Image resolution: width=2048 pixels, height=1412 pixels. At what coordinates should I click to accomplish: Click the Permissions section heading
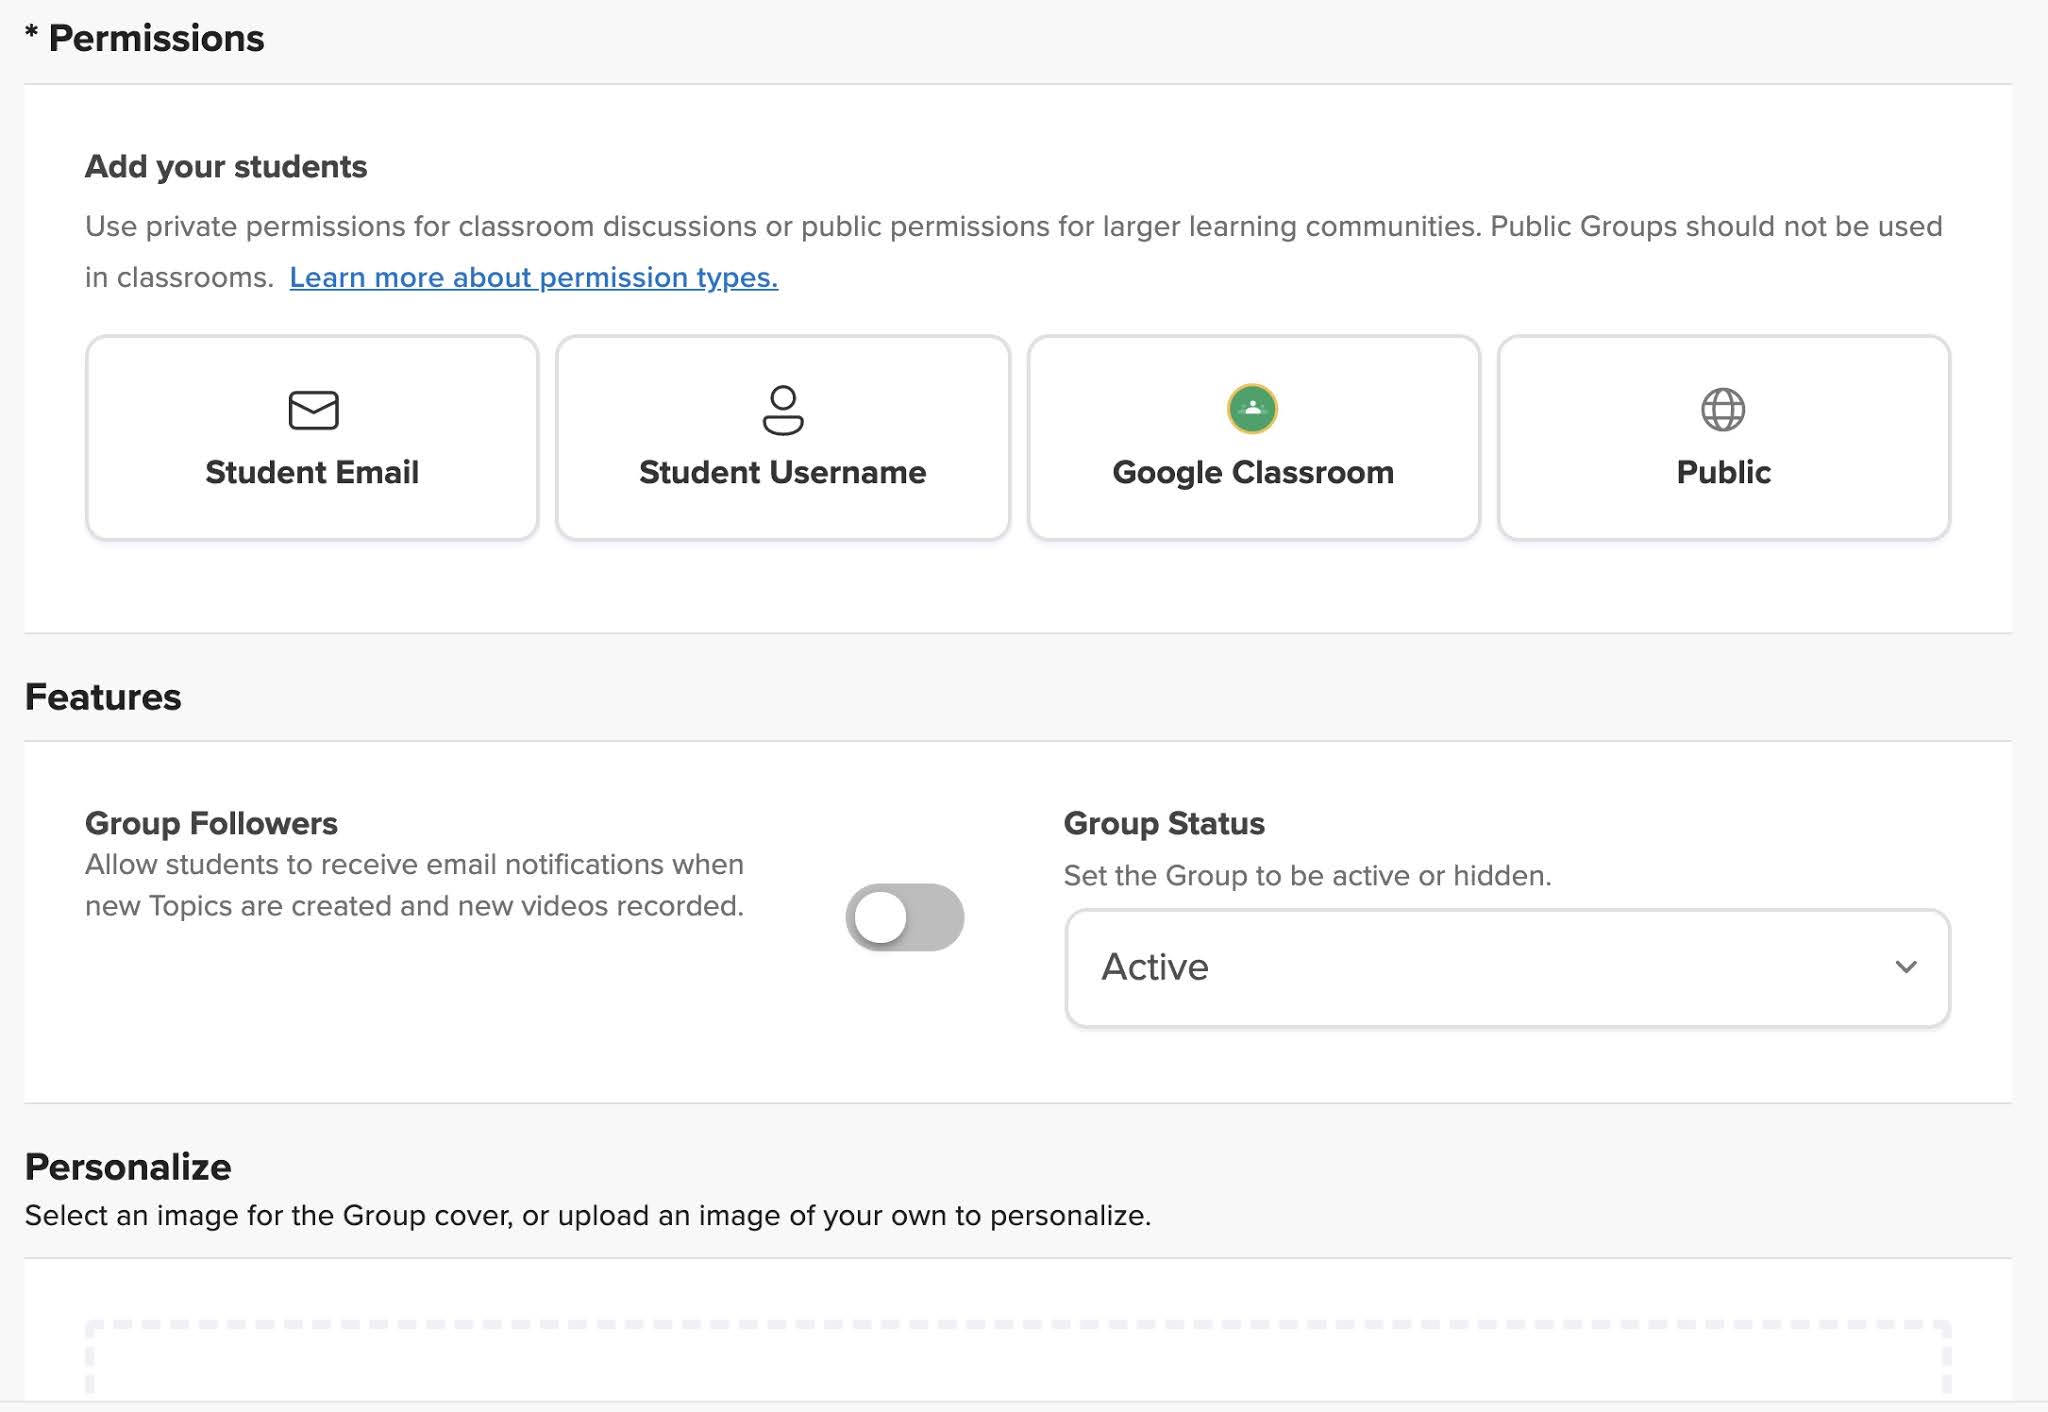pyautogui.click(x=145, y=39)
